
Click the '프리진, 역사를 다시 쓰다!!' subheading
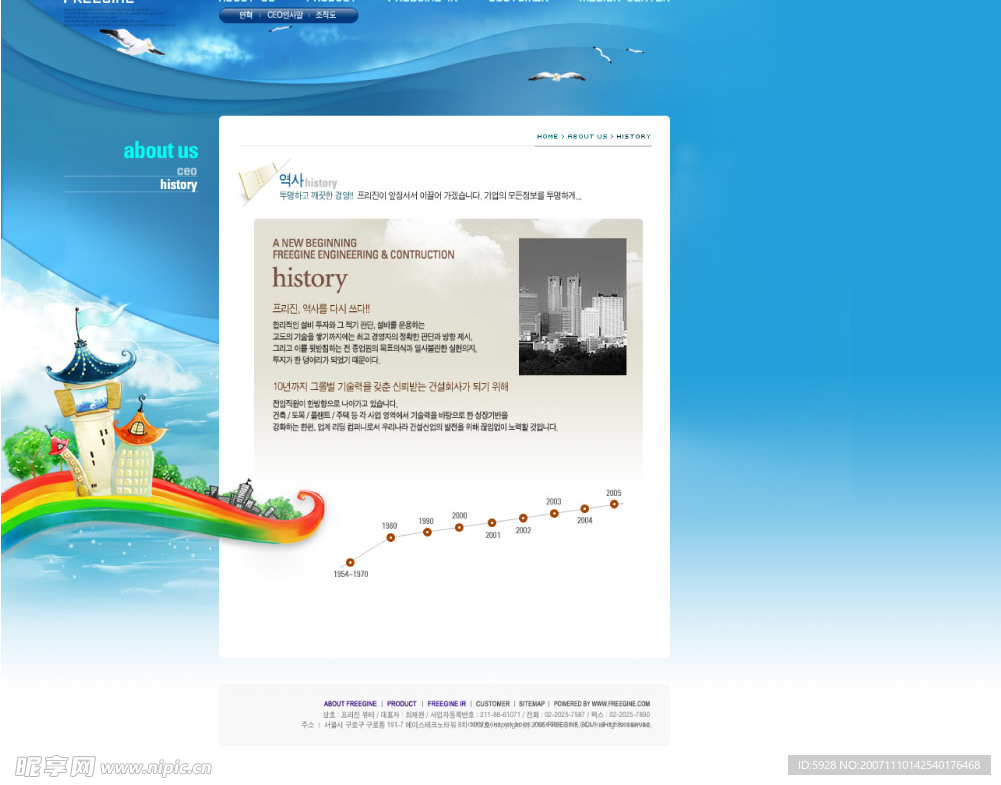(320, 309)
